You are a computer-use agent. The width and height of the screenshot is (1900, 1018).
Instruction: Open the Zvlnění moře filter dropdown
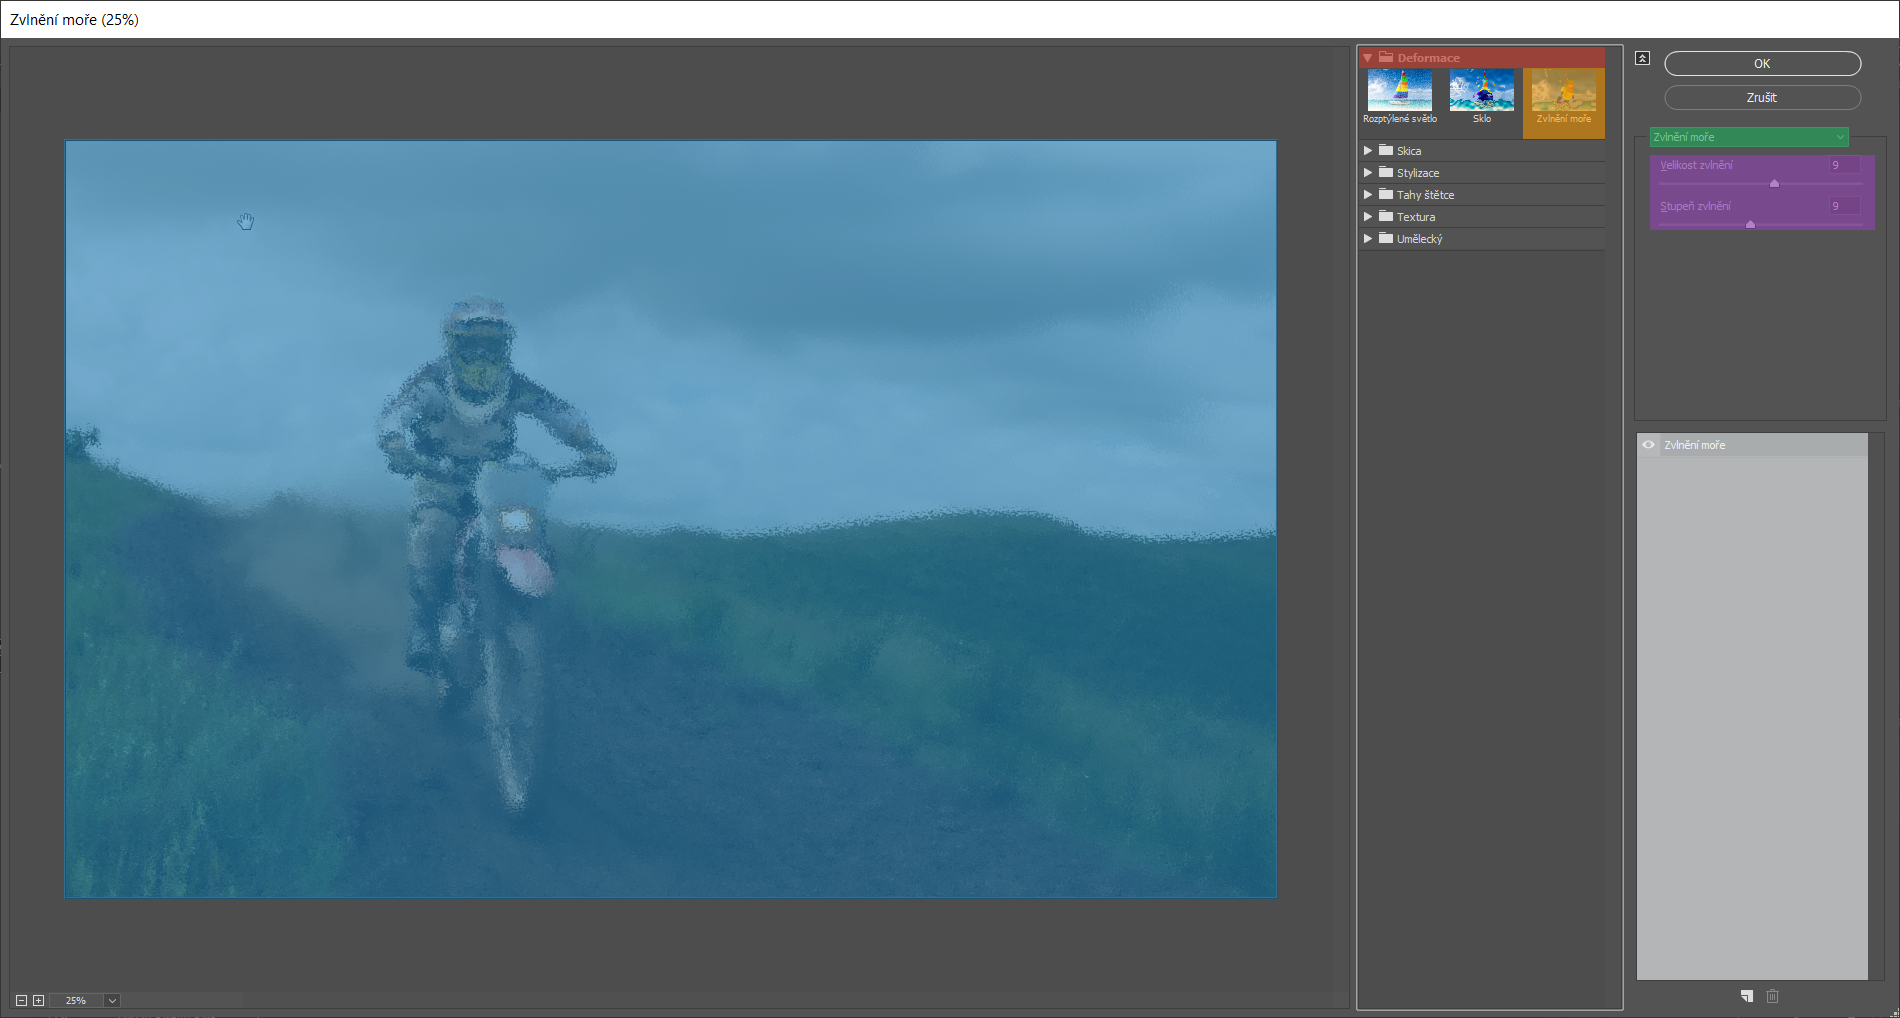1748,137
